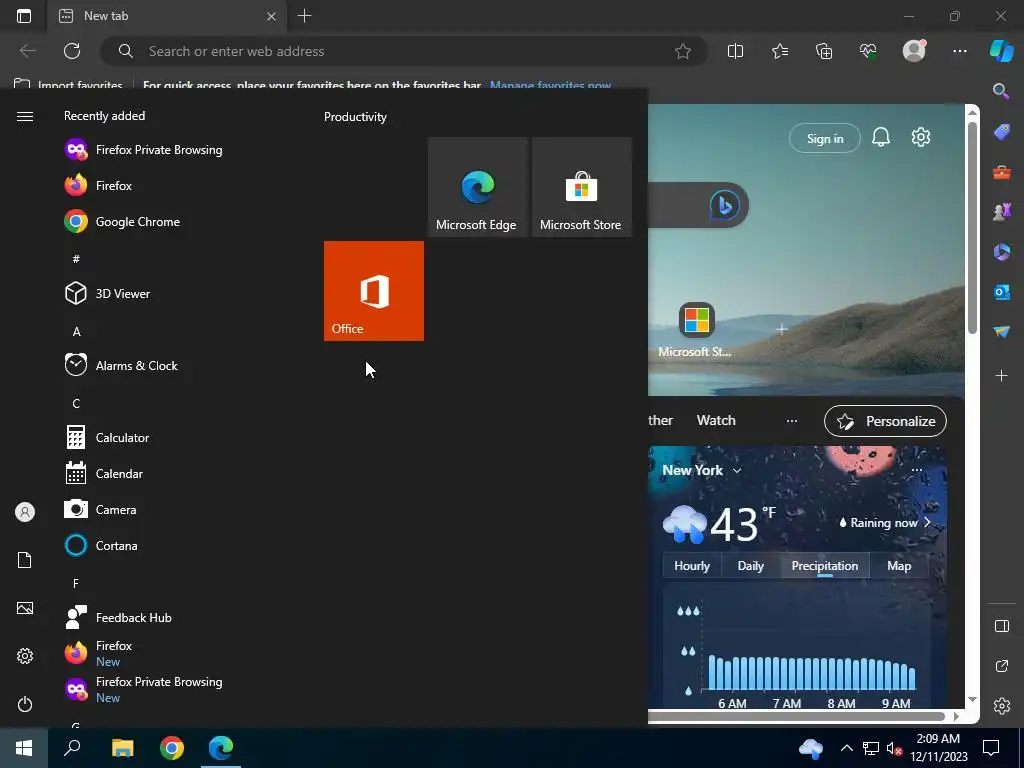Open the notification center icon
The width and height of the screenshot is (1024, 768).
[x=991, y=748]
